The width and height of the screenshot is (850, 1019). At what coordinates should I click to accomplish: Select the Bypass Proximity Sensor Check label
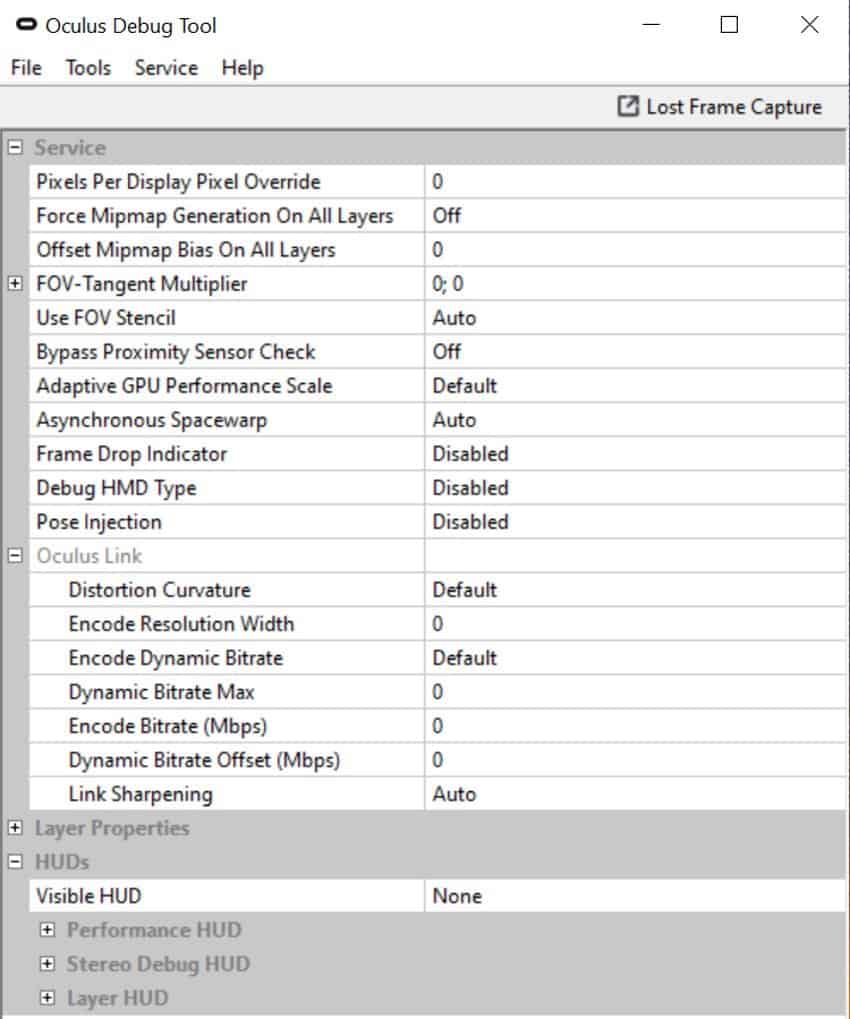click(x=175, y=352)
